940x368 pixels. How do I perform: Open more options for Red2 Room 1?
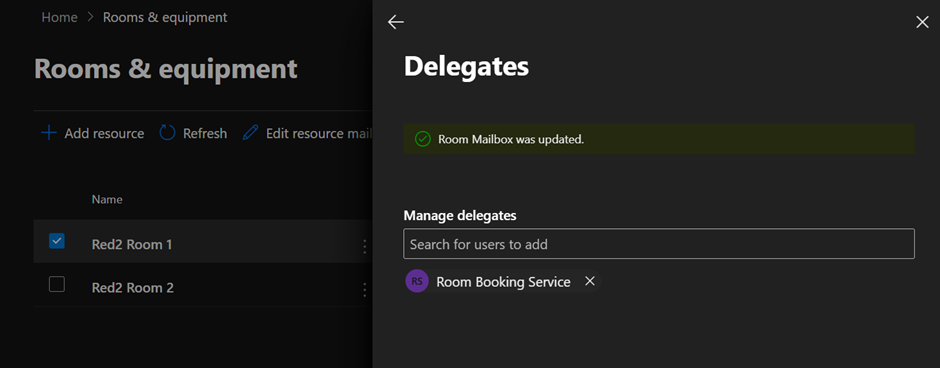364,246
